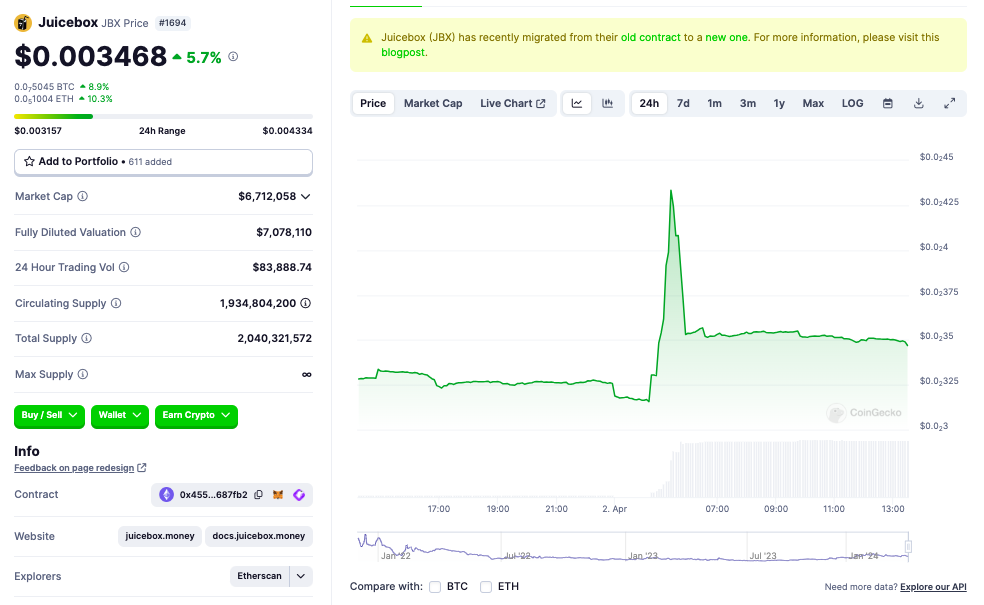Select the 7d time range

coord(683,103)
